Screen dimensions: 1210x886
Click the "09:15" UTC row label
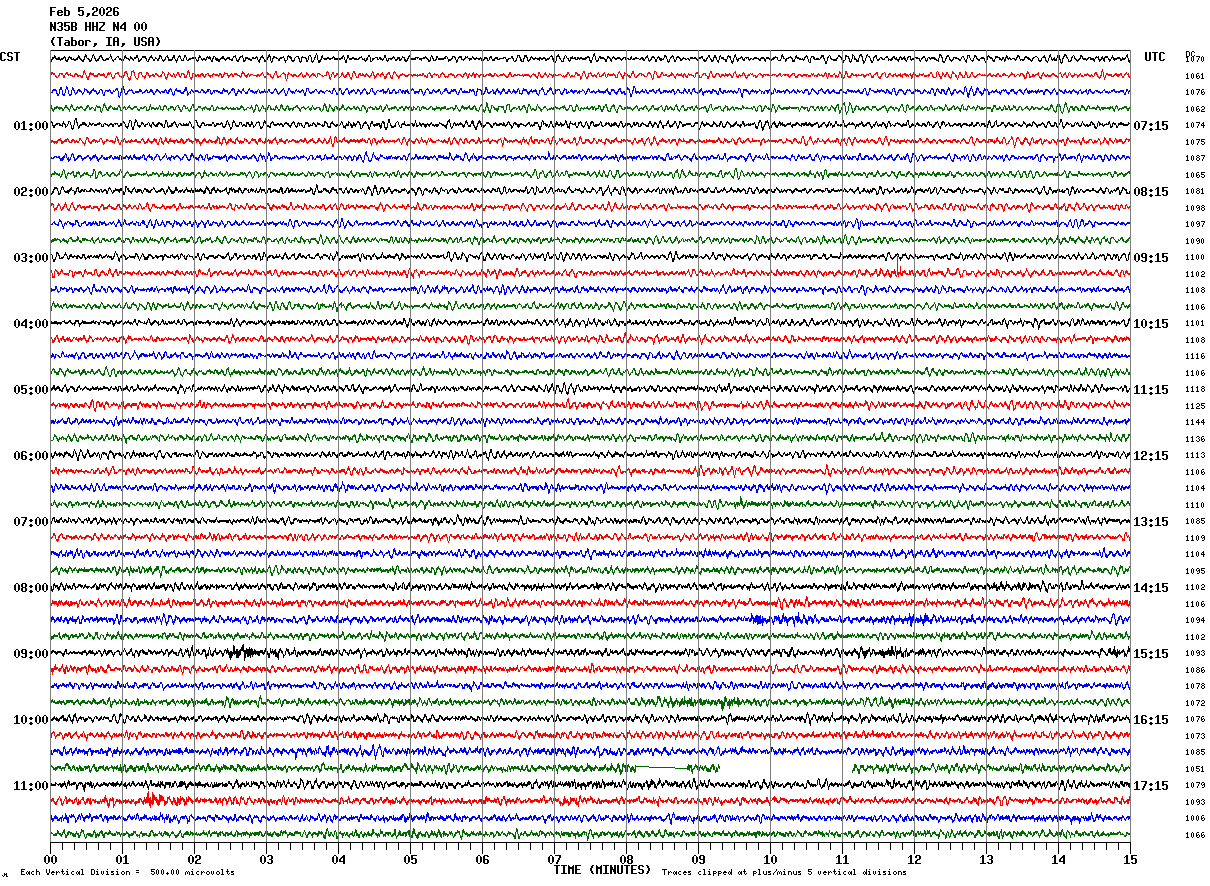pos(1151,258)
